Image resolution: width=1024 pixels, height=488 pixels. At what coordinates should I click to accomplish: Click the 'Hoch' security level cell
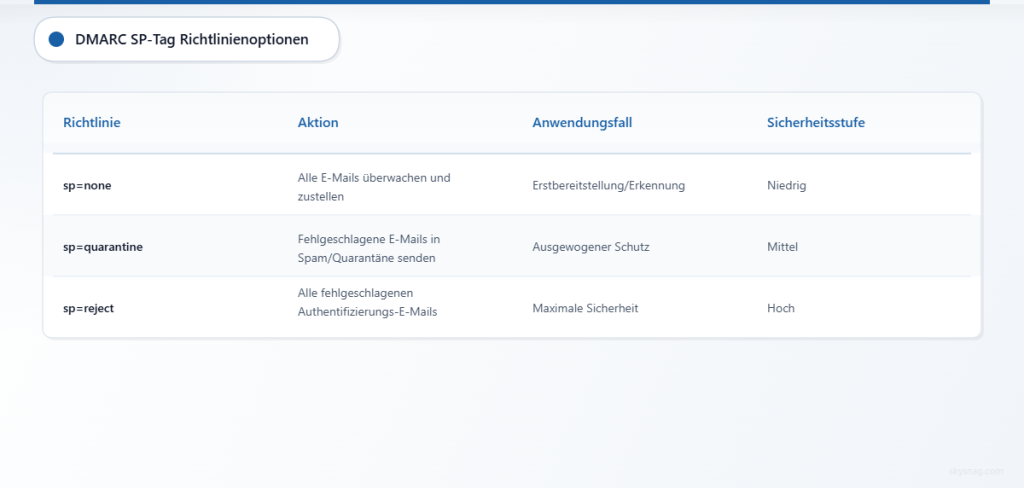tap(781, 308)
